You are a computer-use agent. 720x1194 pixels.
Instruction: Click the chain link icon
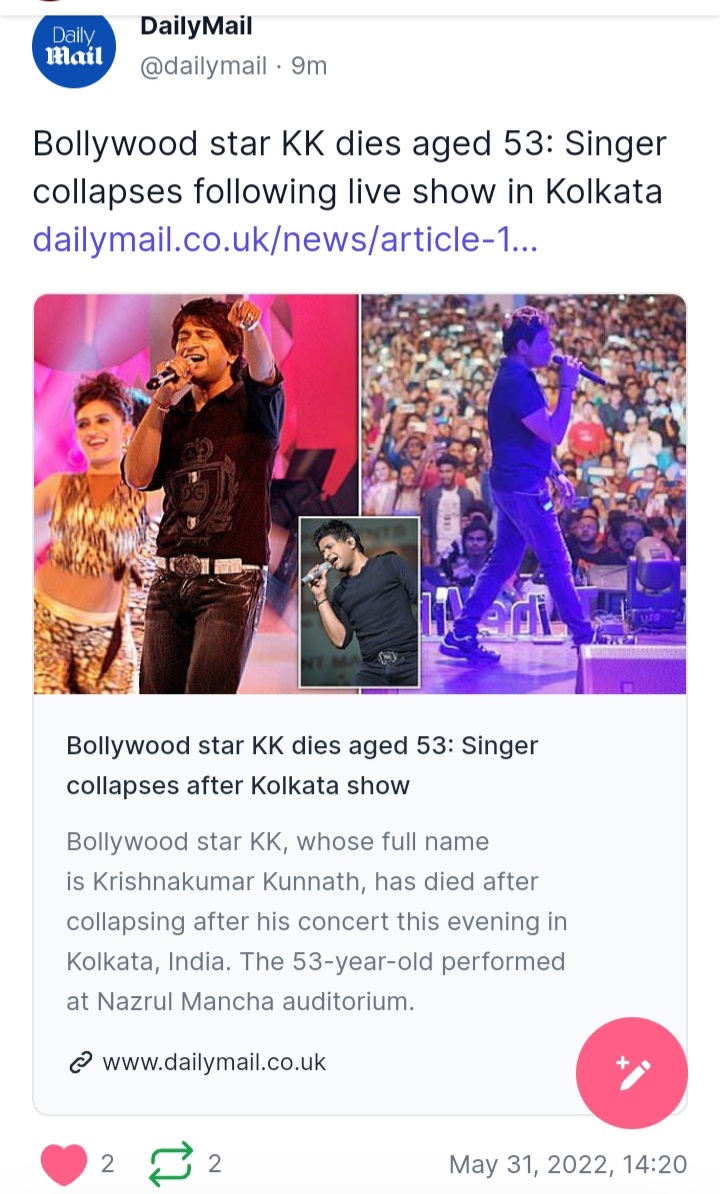(81, 1062)
